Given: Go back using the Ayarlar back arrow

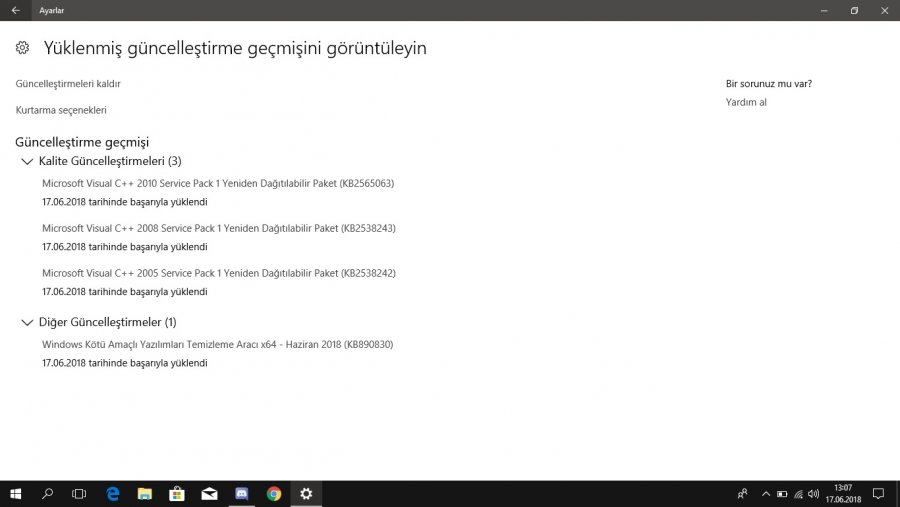Looking at the screenshot, I should [x=15, y=10].
